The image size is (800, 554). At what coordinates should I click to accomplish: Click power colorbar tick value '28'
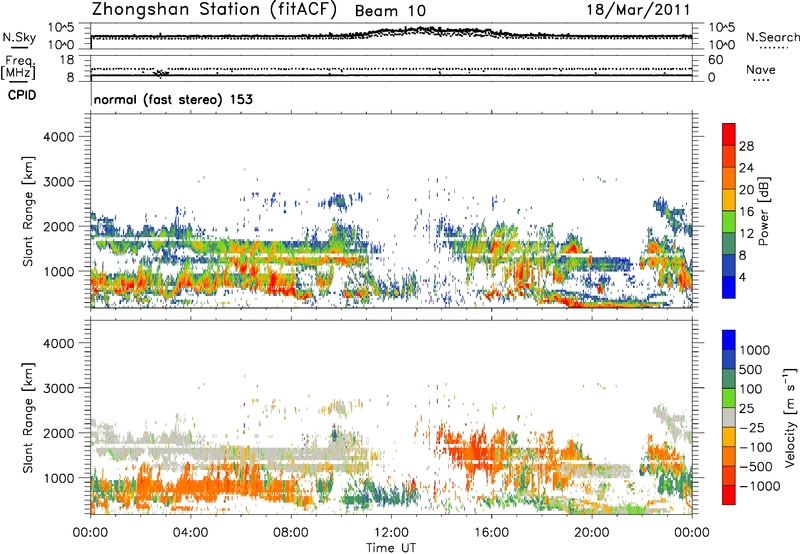click(746, 146)
